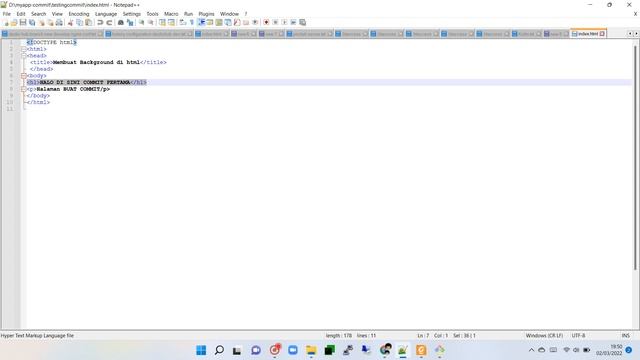Collapse the head fold on line 3
This screenshot has height=360, width=640.
(24, 56)
